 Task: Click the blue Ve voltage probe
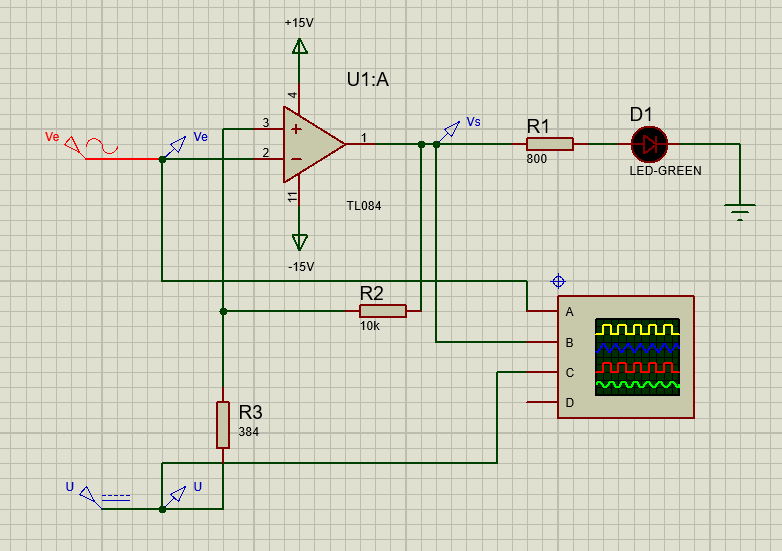[x=177, y=147]
